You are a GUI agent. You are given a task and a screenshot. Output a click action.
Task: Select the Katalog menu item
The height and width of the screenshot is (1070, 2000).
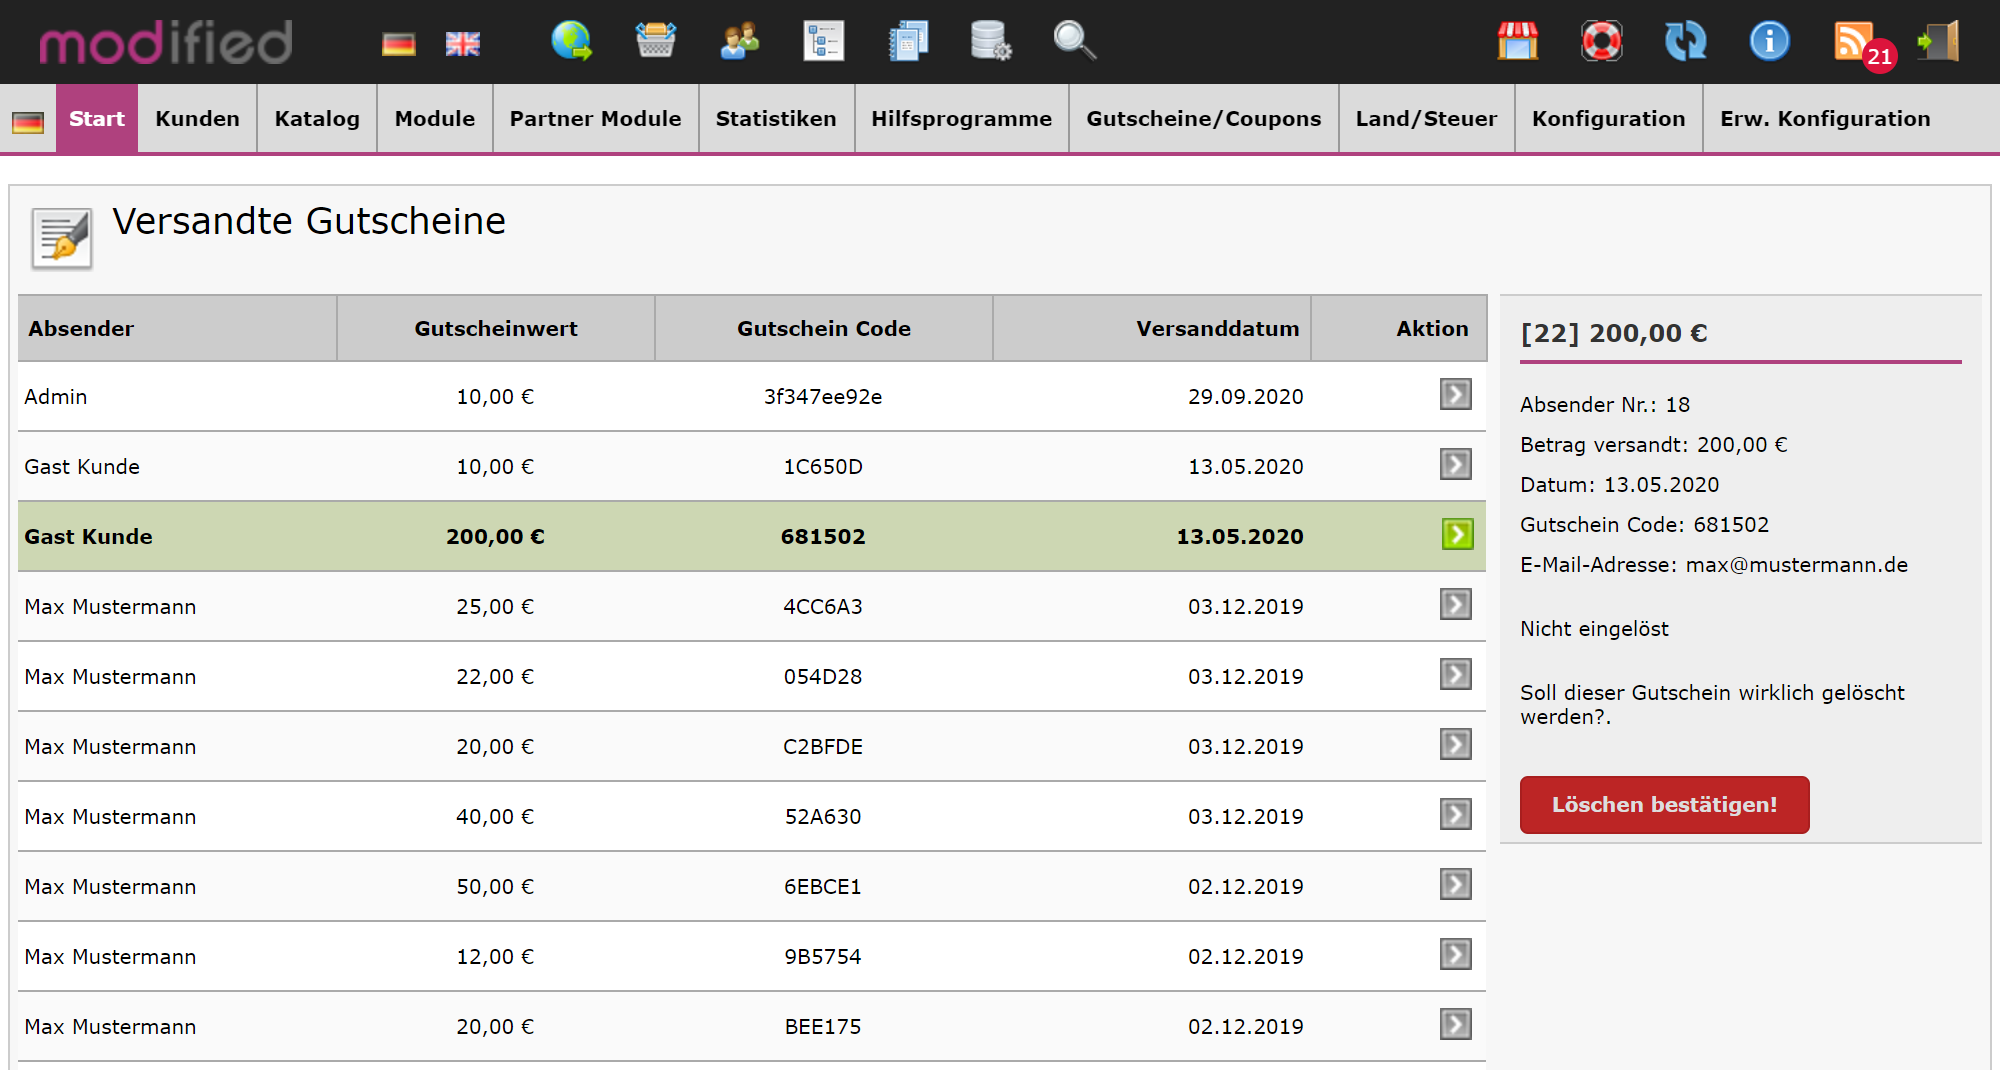point(316,119)
